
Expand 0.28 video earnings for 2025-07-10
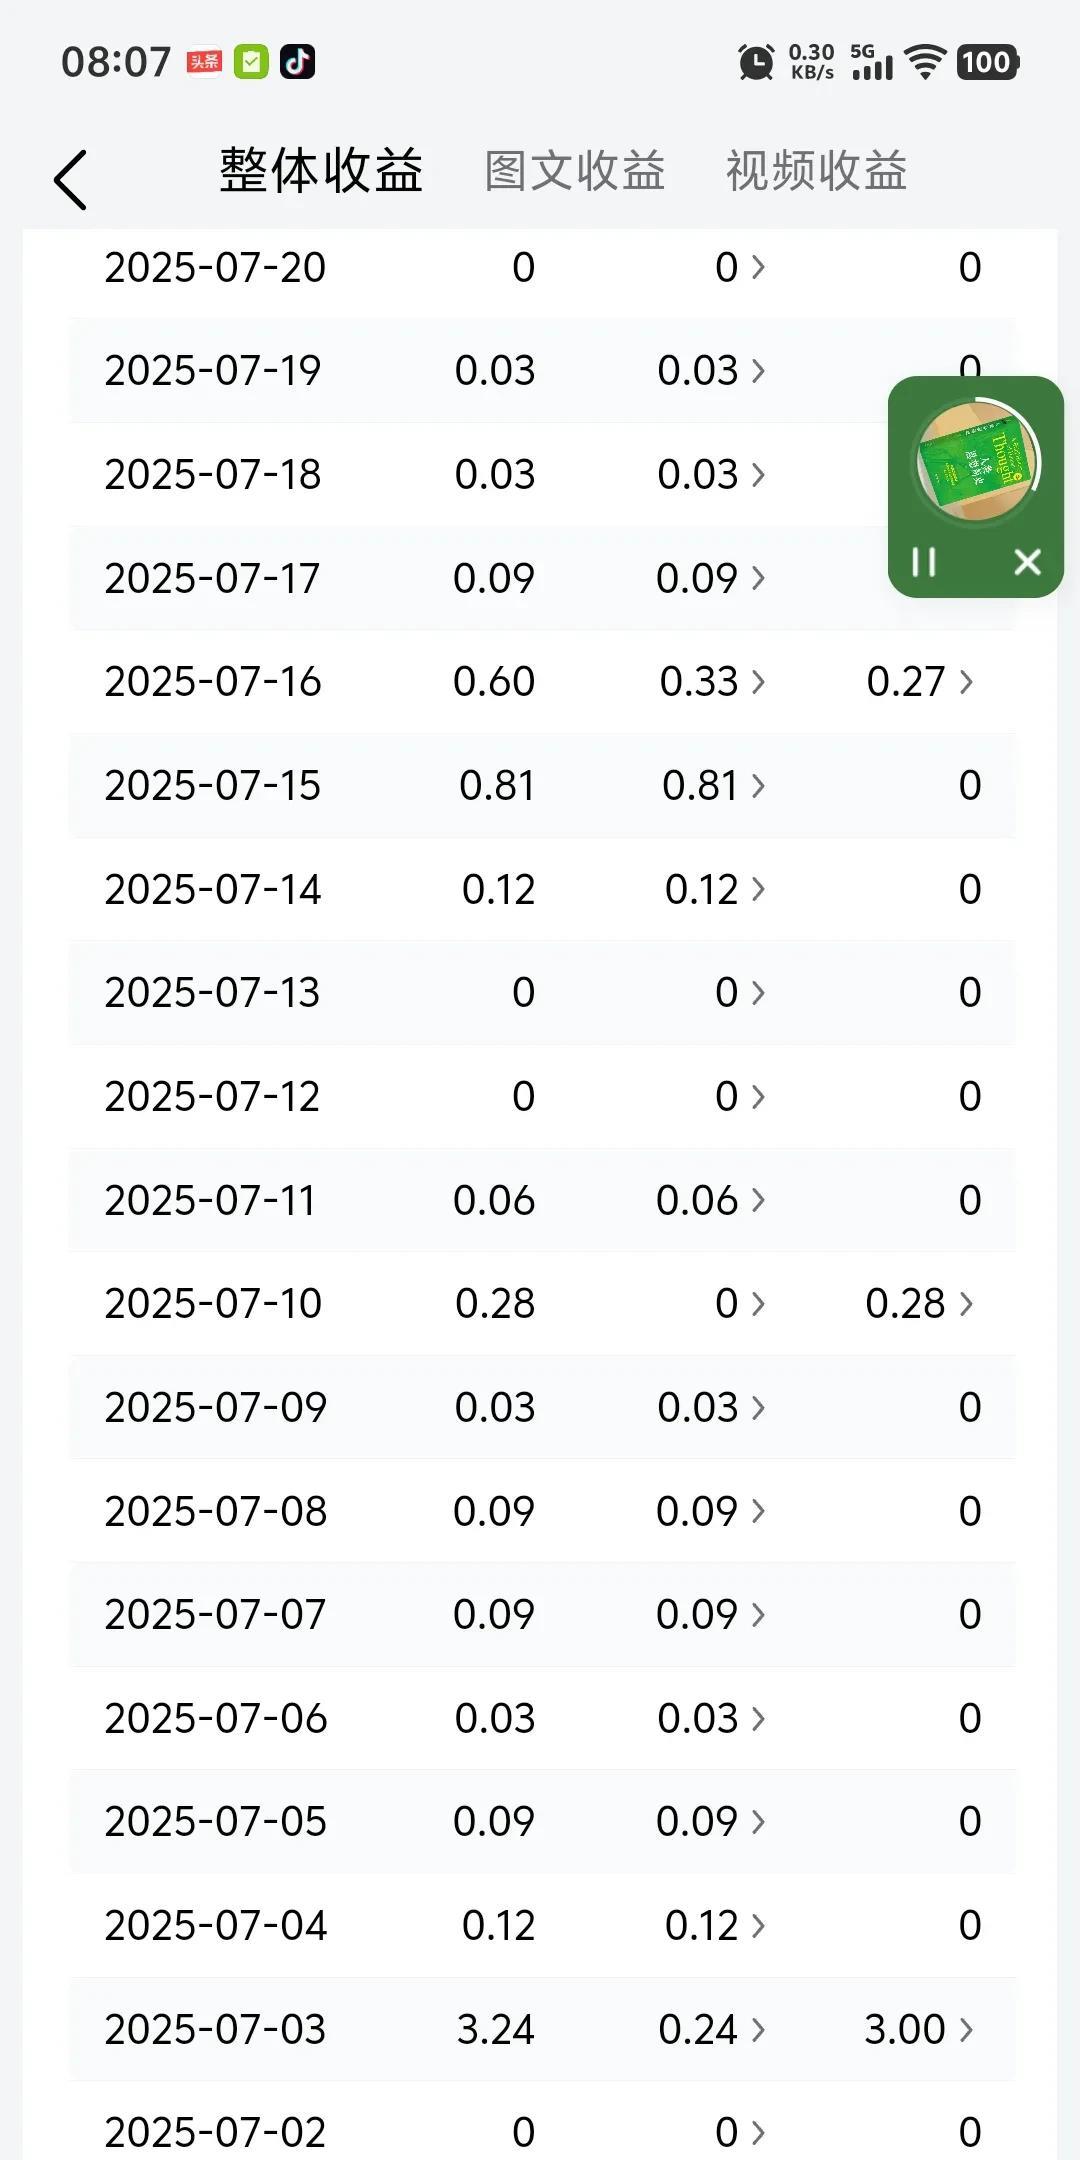click(x=918, y=1304)
